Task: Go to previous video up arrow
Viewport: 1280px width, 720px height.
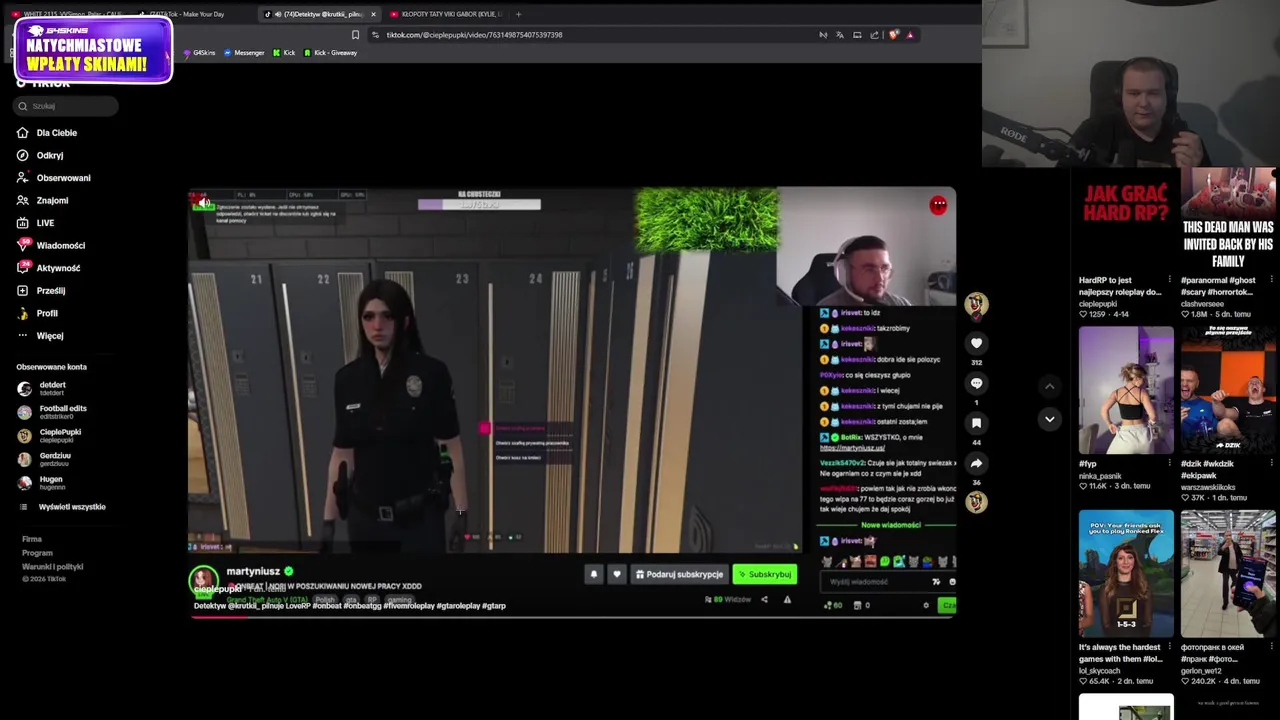Action: coord(1049,386)
